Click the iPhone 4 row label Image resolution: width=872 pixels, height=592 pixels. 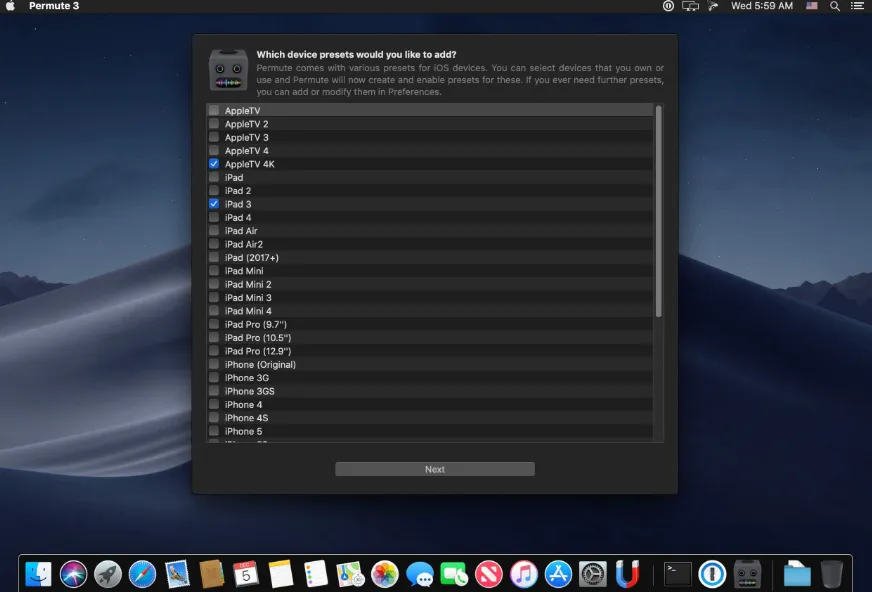244,405
